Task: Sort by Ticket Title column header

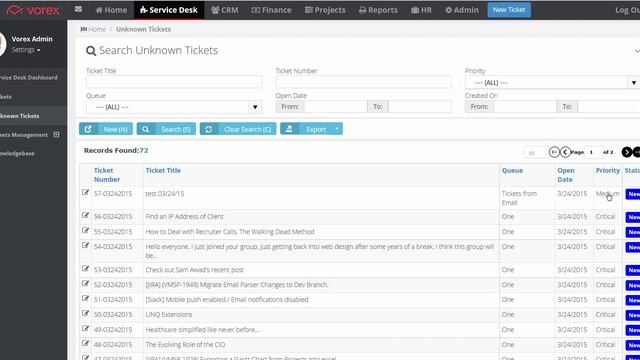Action: pos(163,170)
